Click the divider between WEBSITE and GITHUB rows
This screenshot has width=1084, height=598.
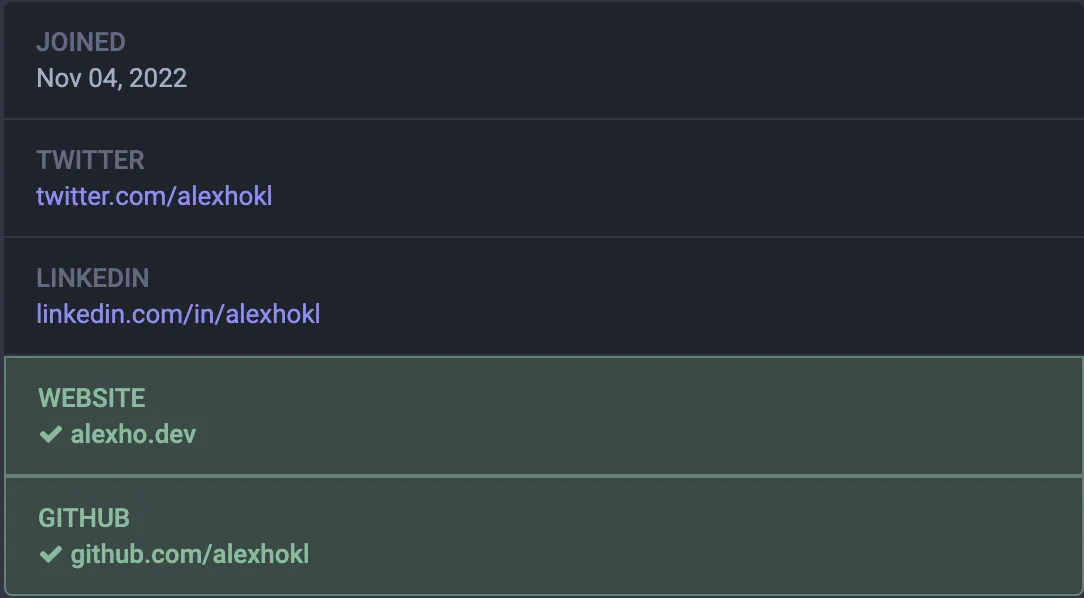[x=542, y=476]
